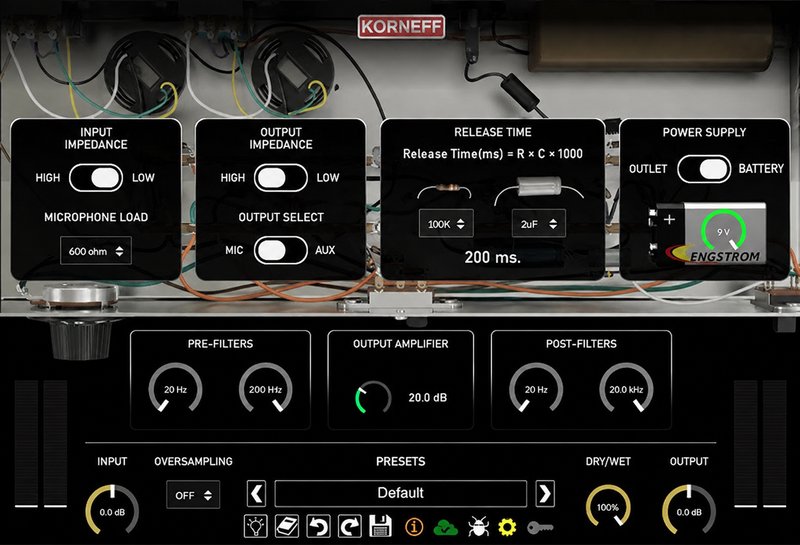Screen dimensions: 800x545
Task: Click the Post-Filters 20.0 kHz knob
Action: [626, 389]
